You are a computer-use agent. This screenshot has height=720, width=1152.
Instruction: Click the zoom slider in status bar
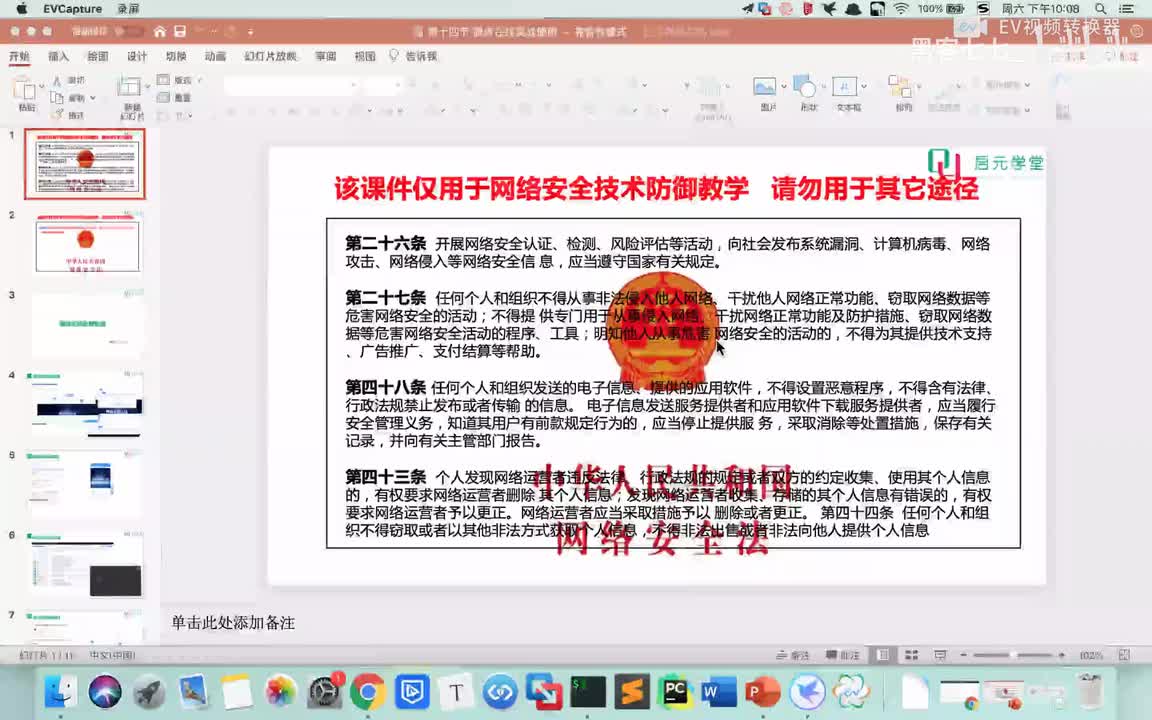1012,655
